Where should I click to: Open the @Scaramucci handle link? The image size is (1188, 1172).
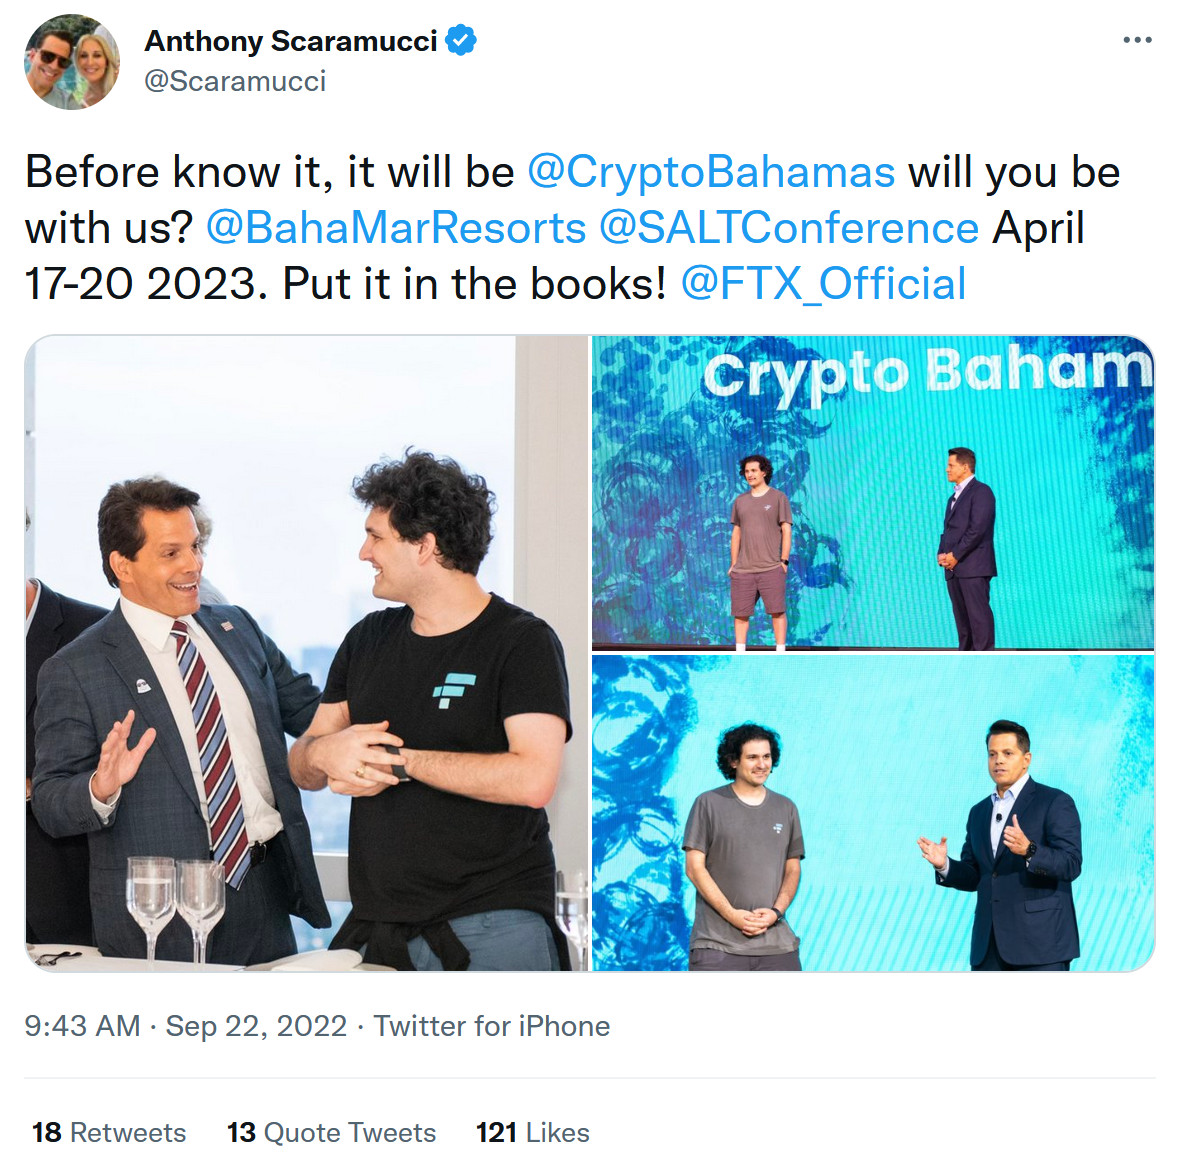[235, 81]
